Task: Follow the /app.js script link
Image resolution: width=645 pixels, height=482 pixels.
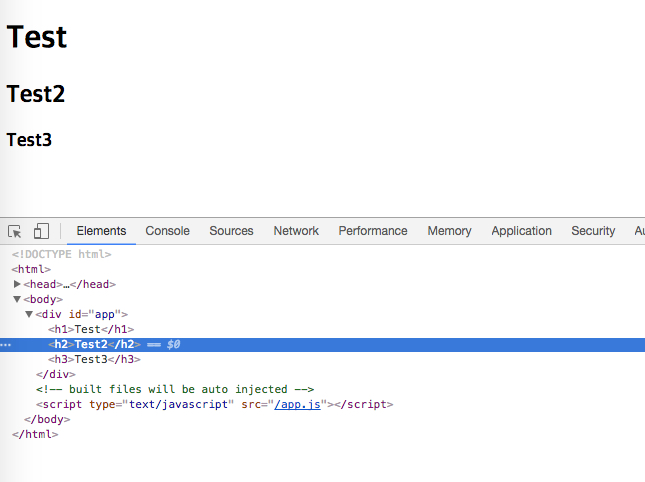Action: click(x=297, y=405)
